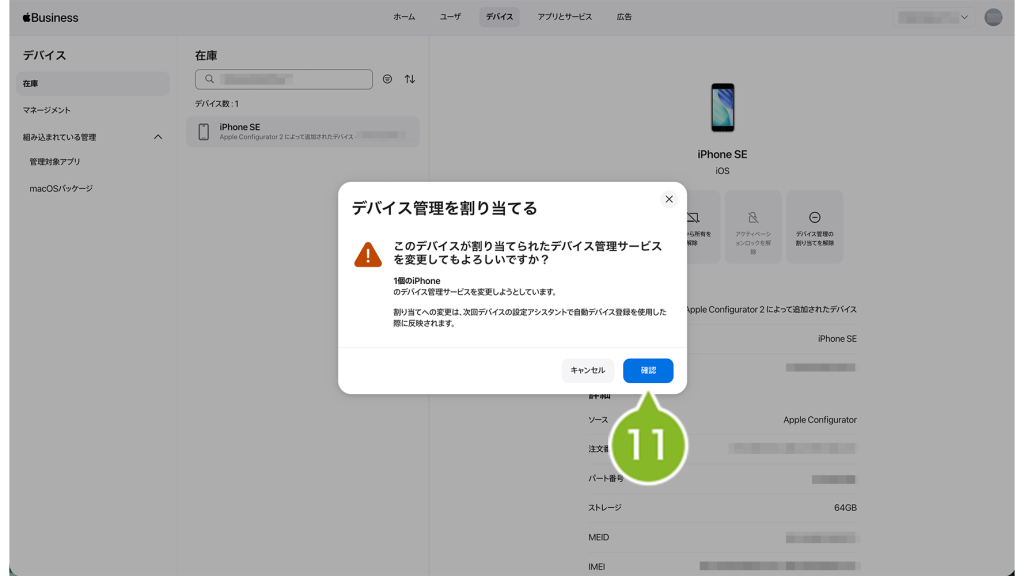This screenshot has height=576, width=1024.
Task: Collapse the 組み込まれている管理 section chevron
Action: coord(158,137)
